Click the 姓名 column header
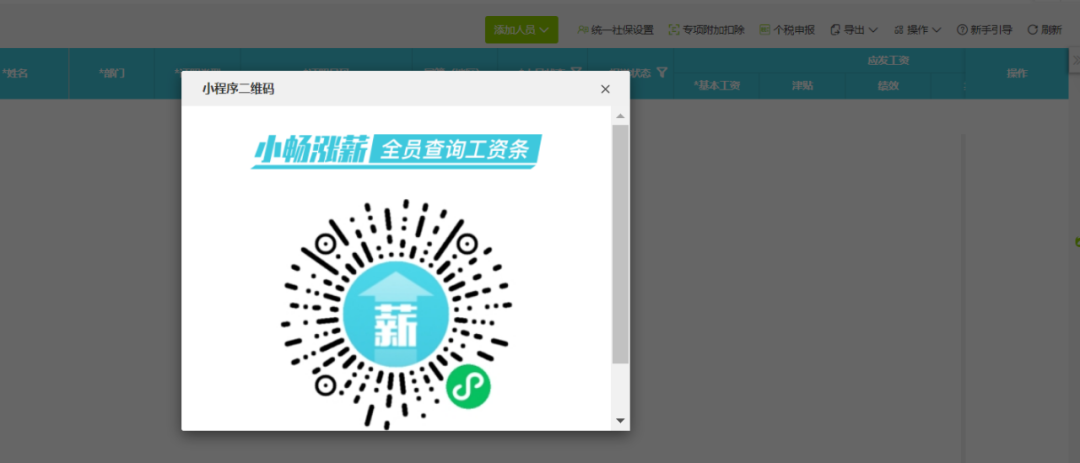The image size is (1080, 463). coord(15,73)
